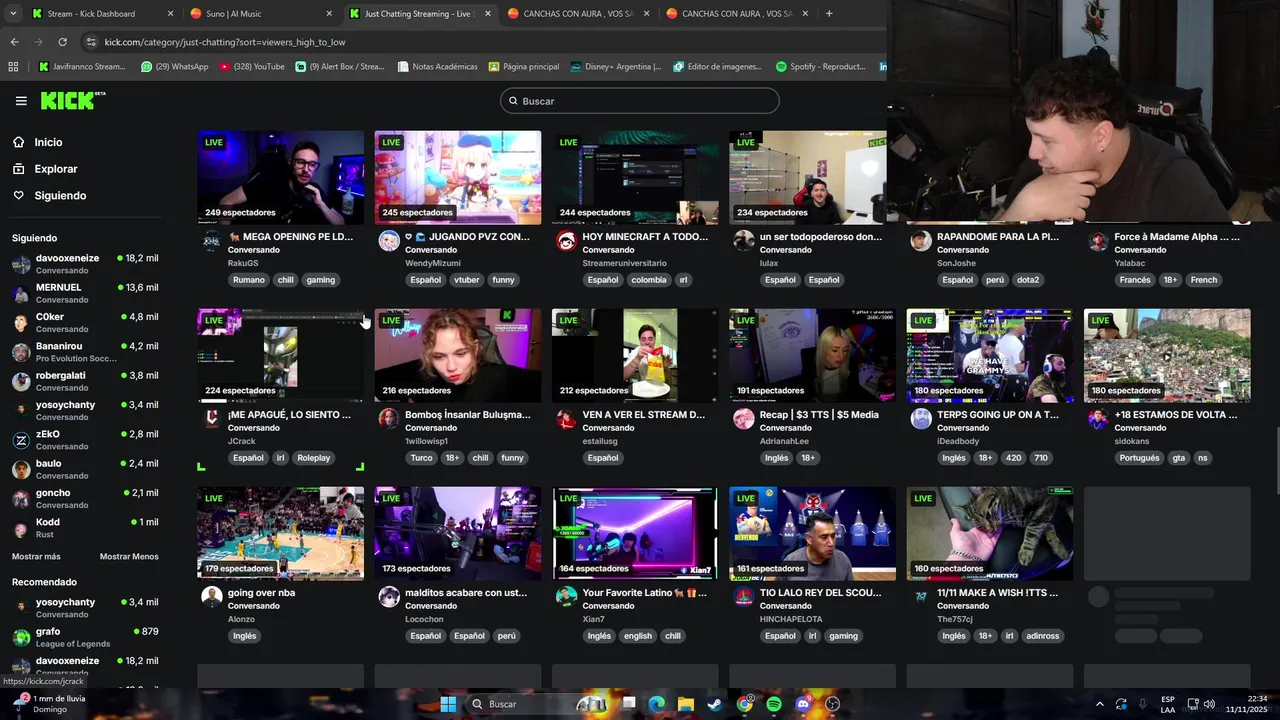Select the 420 tag

point(1013,458)
